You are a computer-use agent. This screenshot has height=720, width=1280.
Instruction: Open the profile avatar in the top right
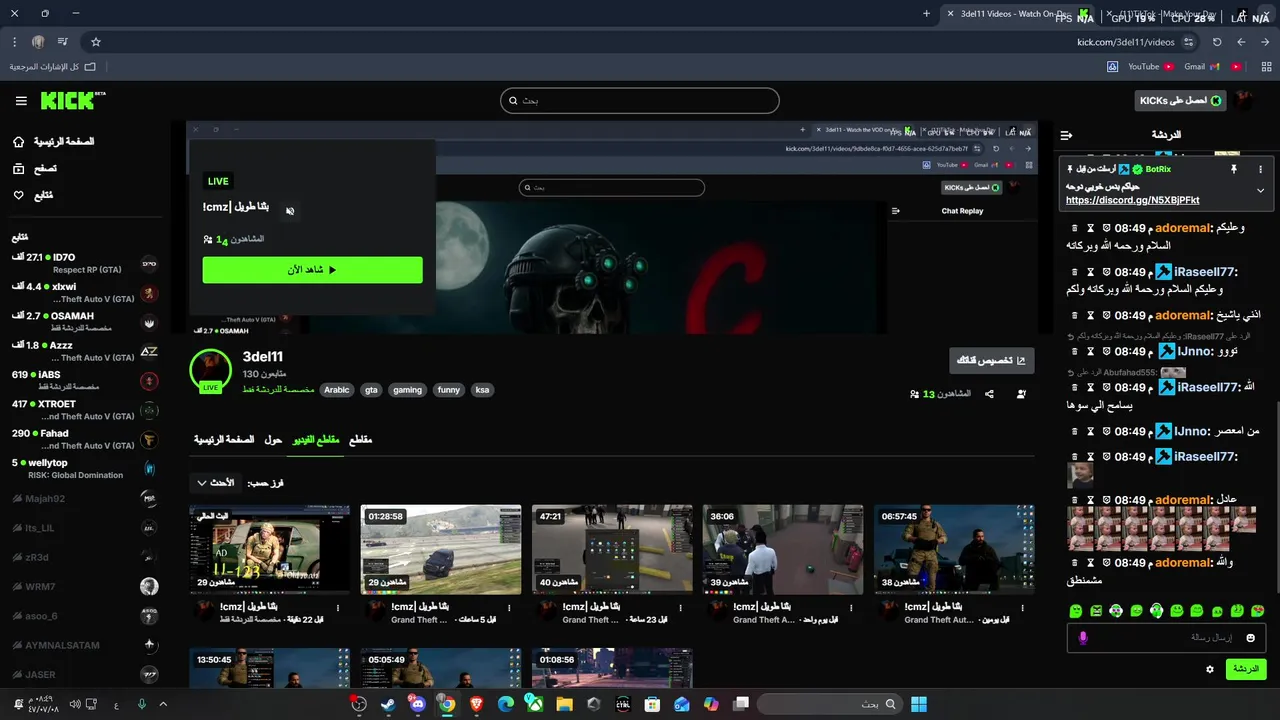1244,101
